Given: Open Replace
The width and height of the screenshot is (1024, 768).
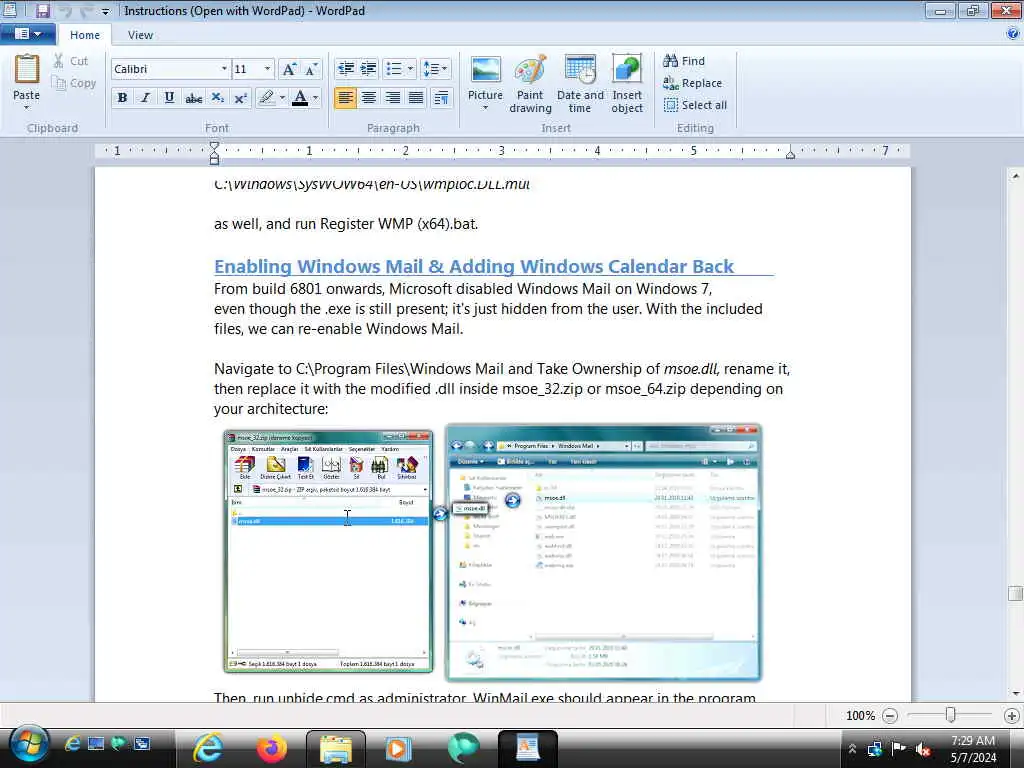Looking at the screenshot, I should (692, 83).
